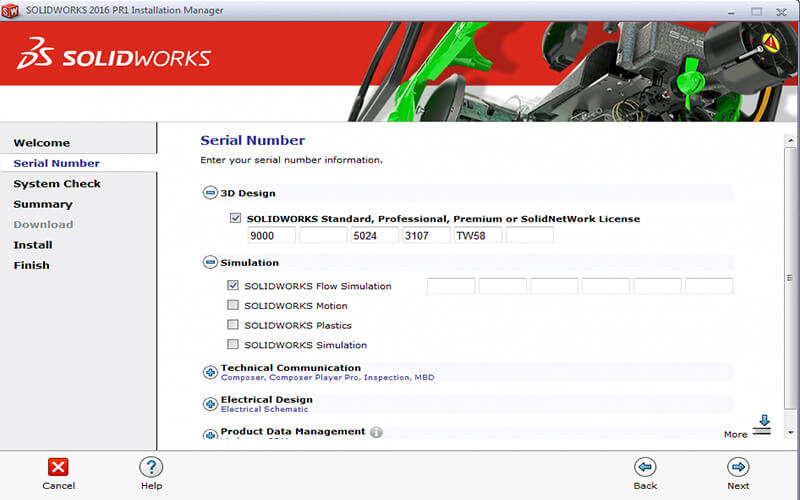Enable SOLIDWORKS Motion checkbox
This screenshot has height=500, width=800.
(x=234, y=306)
